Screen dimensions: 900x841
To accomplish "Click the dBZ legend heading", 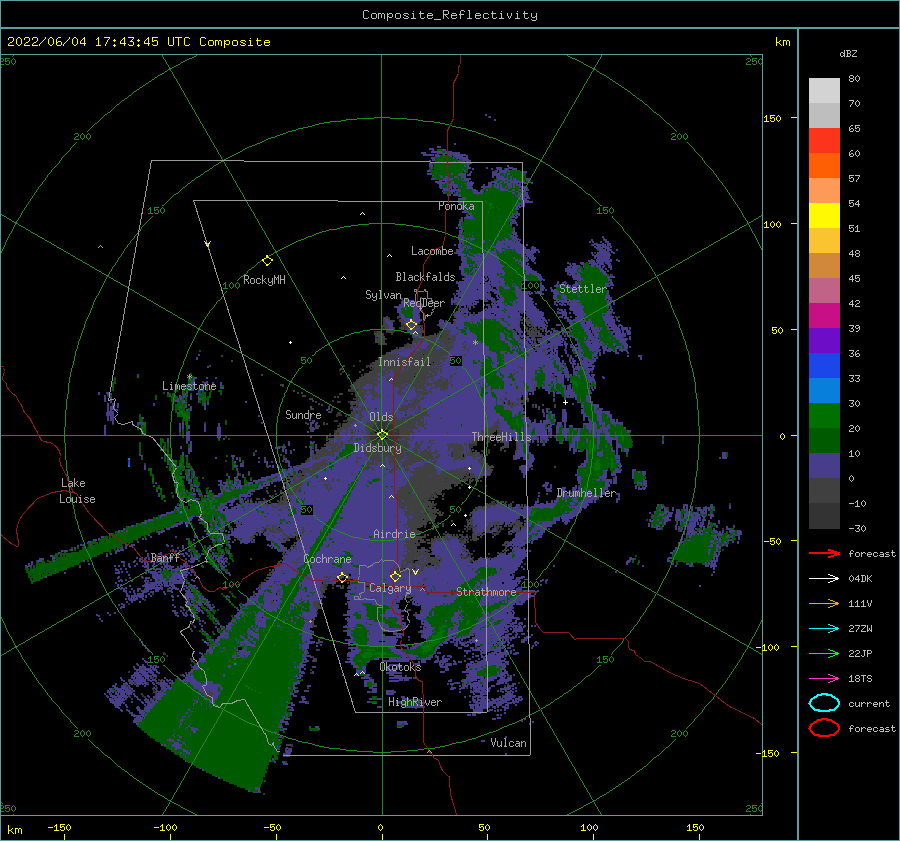I will pyautogui.click(x=848, y=53).
